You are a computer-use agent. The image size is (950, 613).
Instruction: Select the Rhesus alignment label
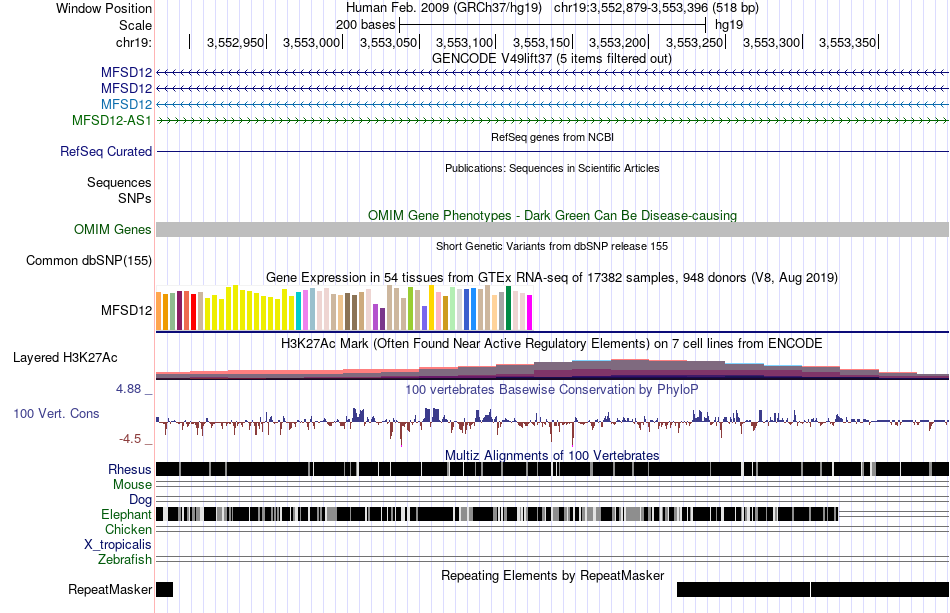[x=130, y=469]
